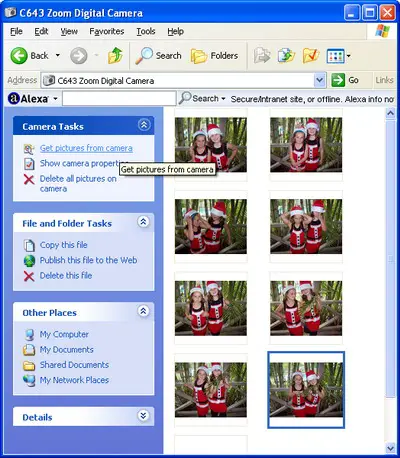Select the second photo thumbnail in top row
The width and height of the screenshot is (400, 458).
306,145
